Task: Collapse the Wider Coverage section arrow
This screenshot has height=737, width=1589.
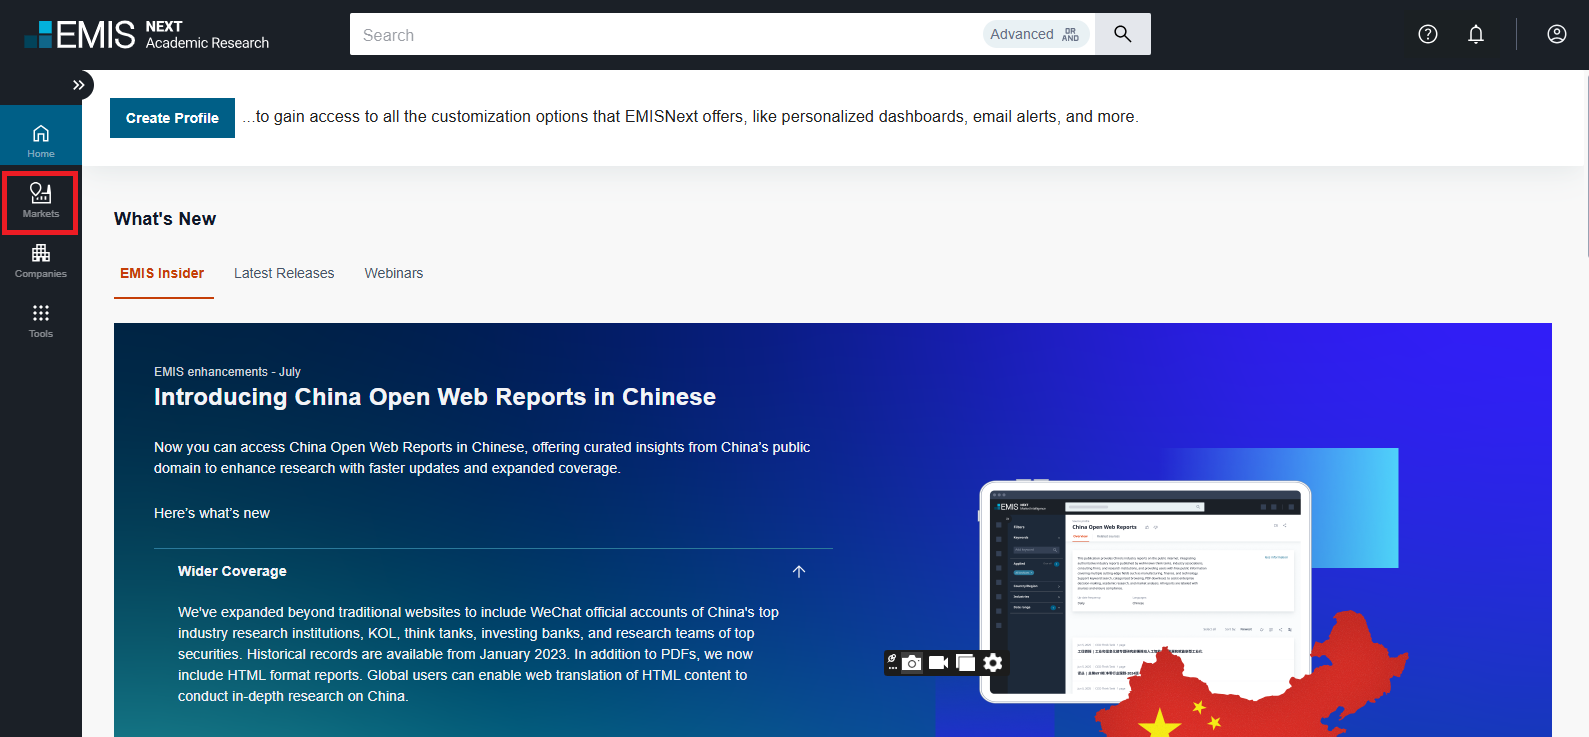Action: (798, 571)
